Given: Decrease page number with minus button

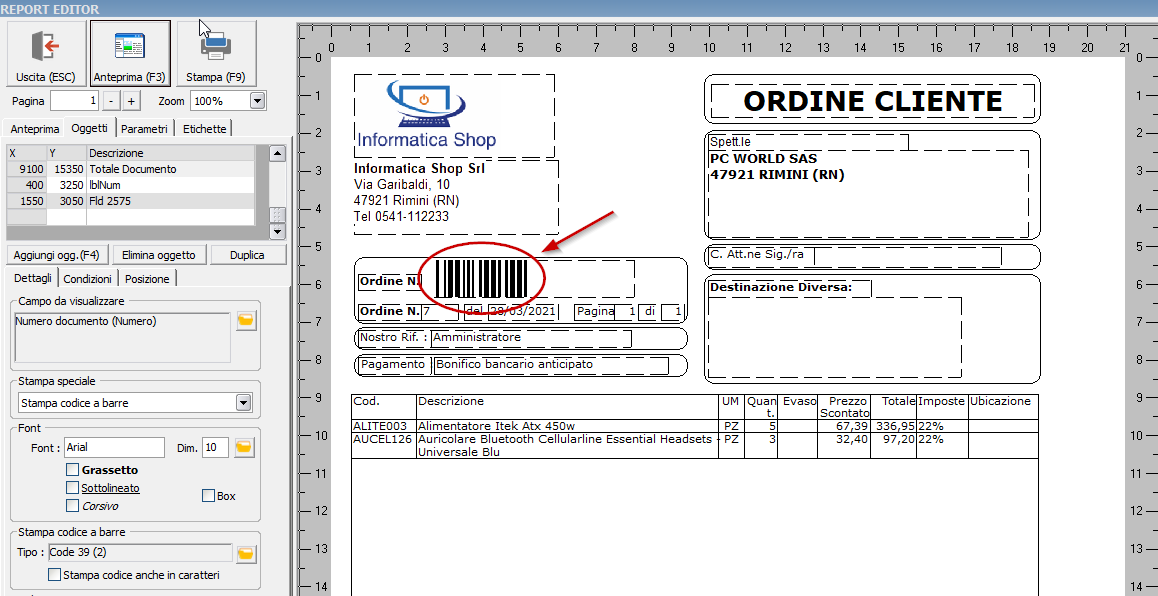Looking at the screenshot, I should [x=112, y=101].
